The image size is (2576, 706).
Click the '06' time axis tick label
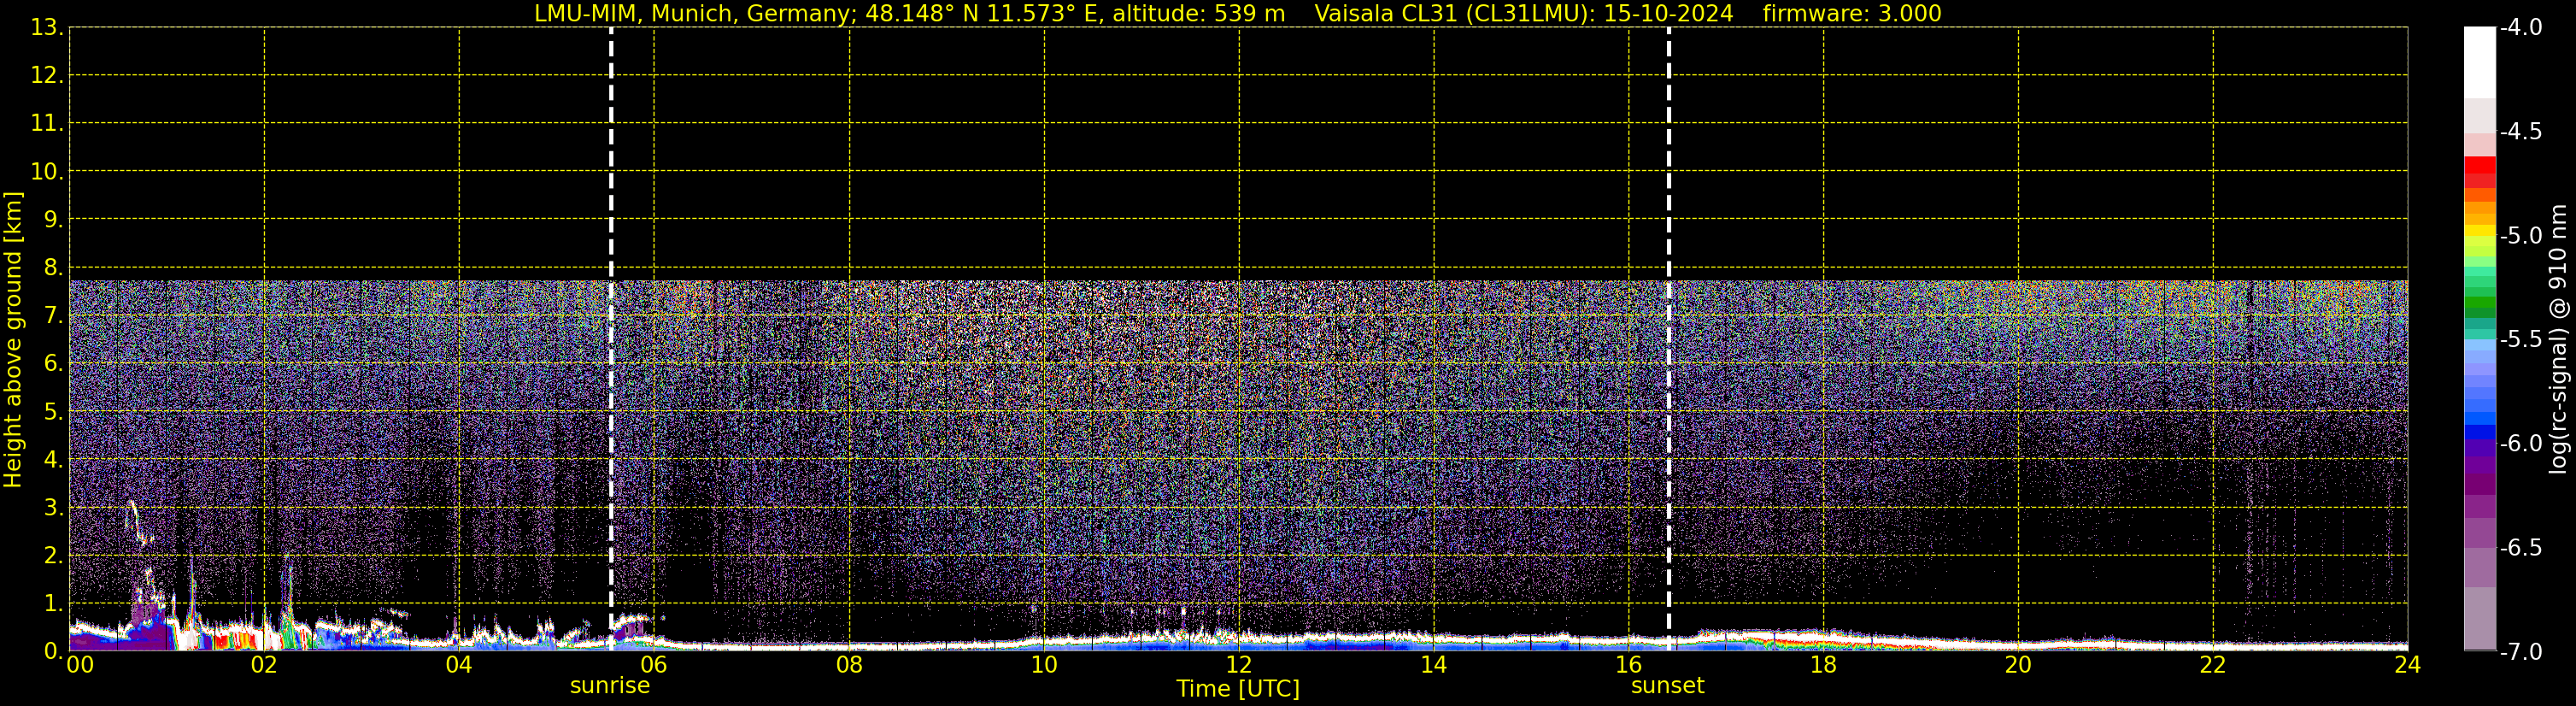(654, 665)
